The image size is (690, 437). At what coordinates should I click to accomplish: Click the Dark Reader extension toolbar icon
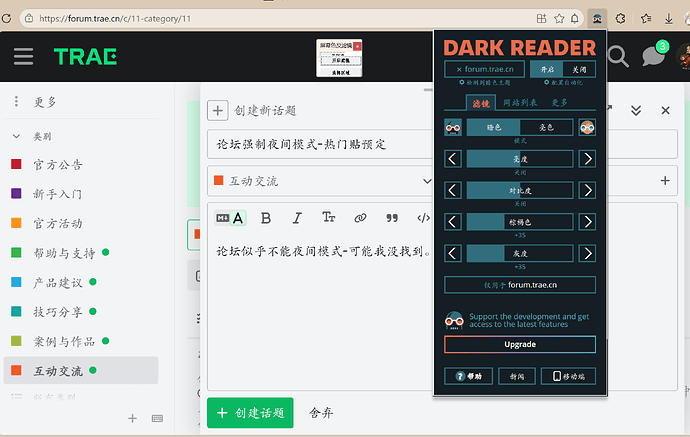click(x=597, y=18)
